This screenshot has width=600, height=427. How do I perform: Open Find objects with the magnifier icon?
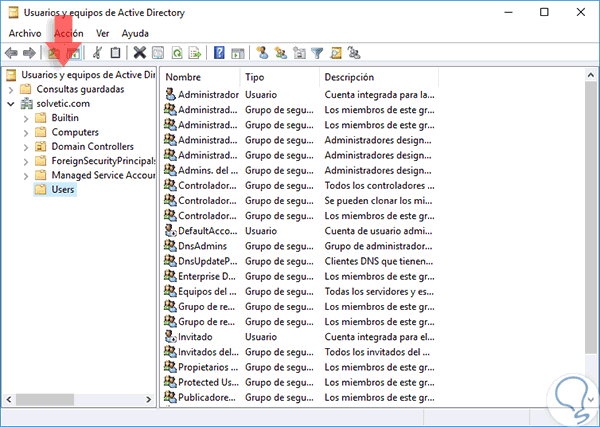point(336,53)
